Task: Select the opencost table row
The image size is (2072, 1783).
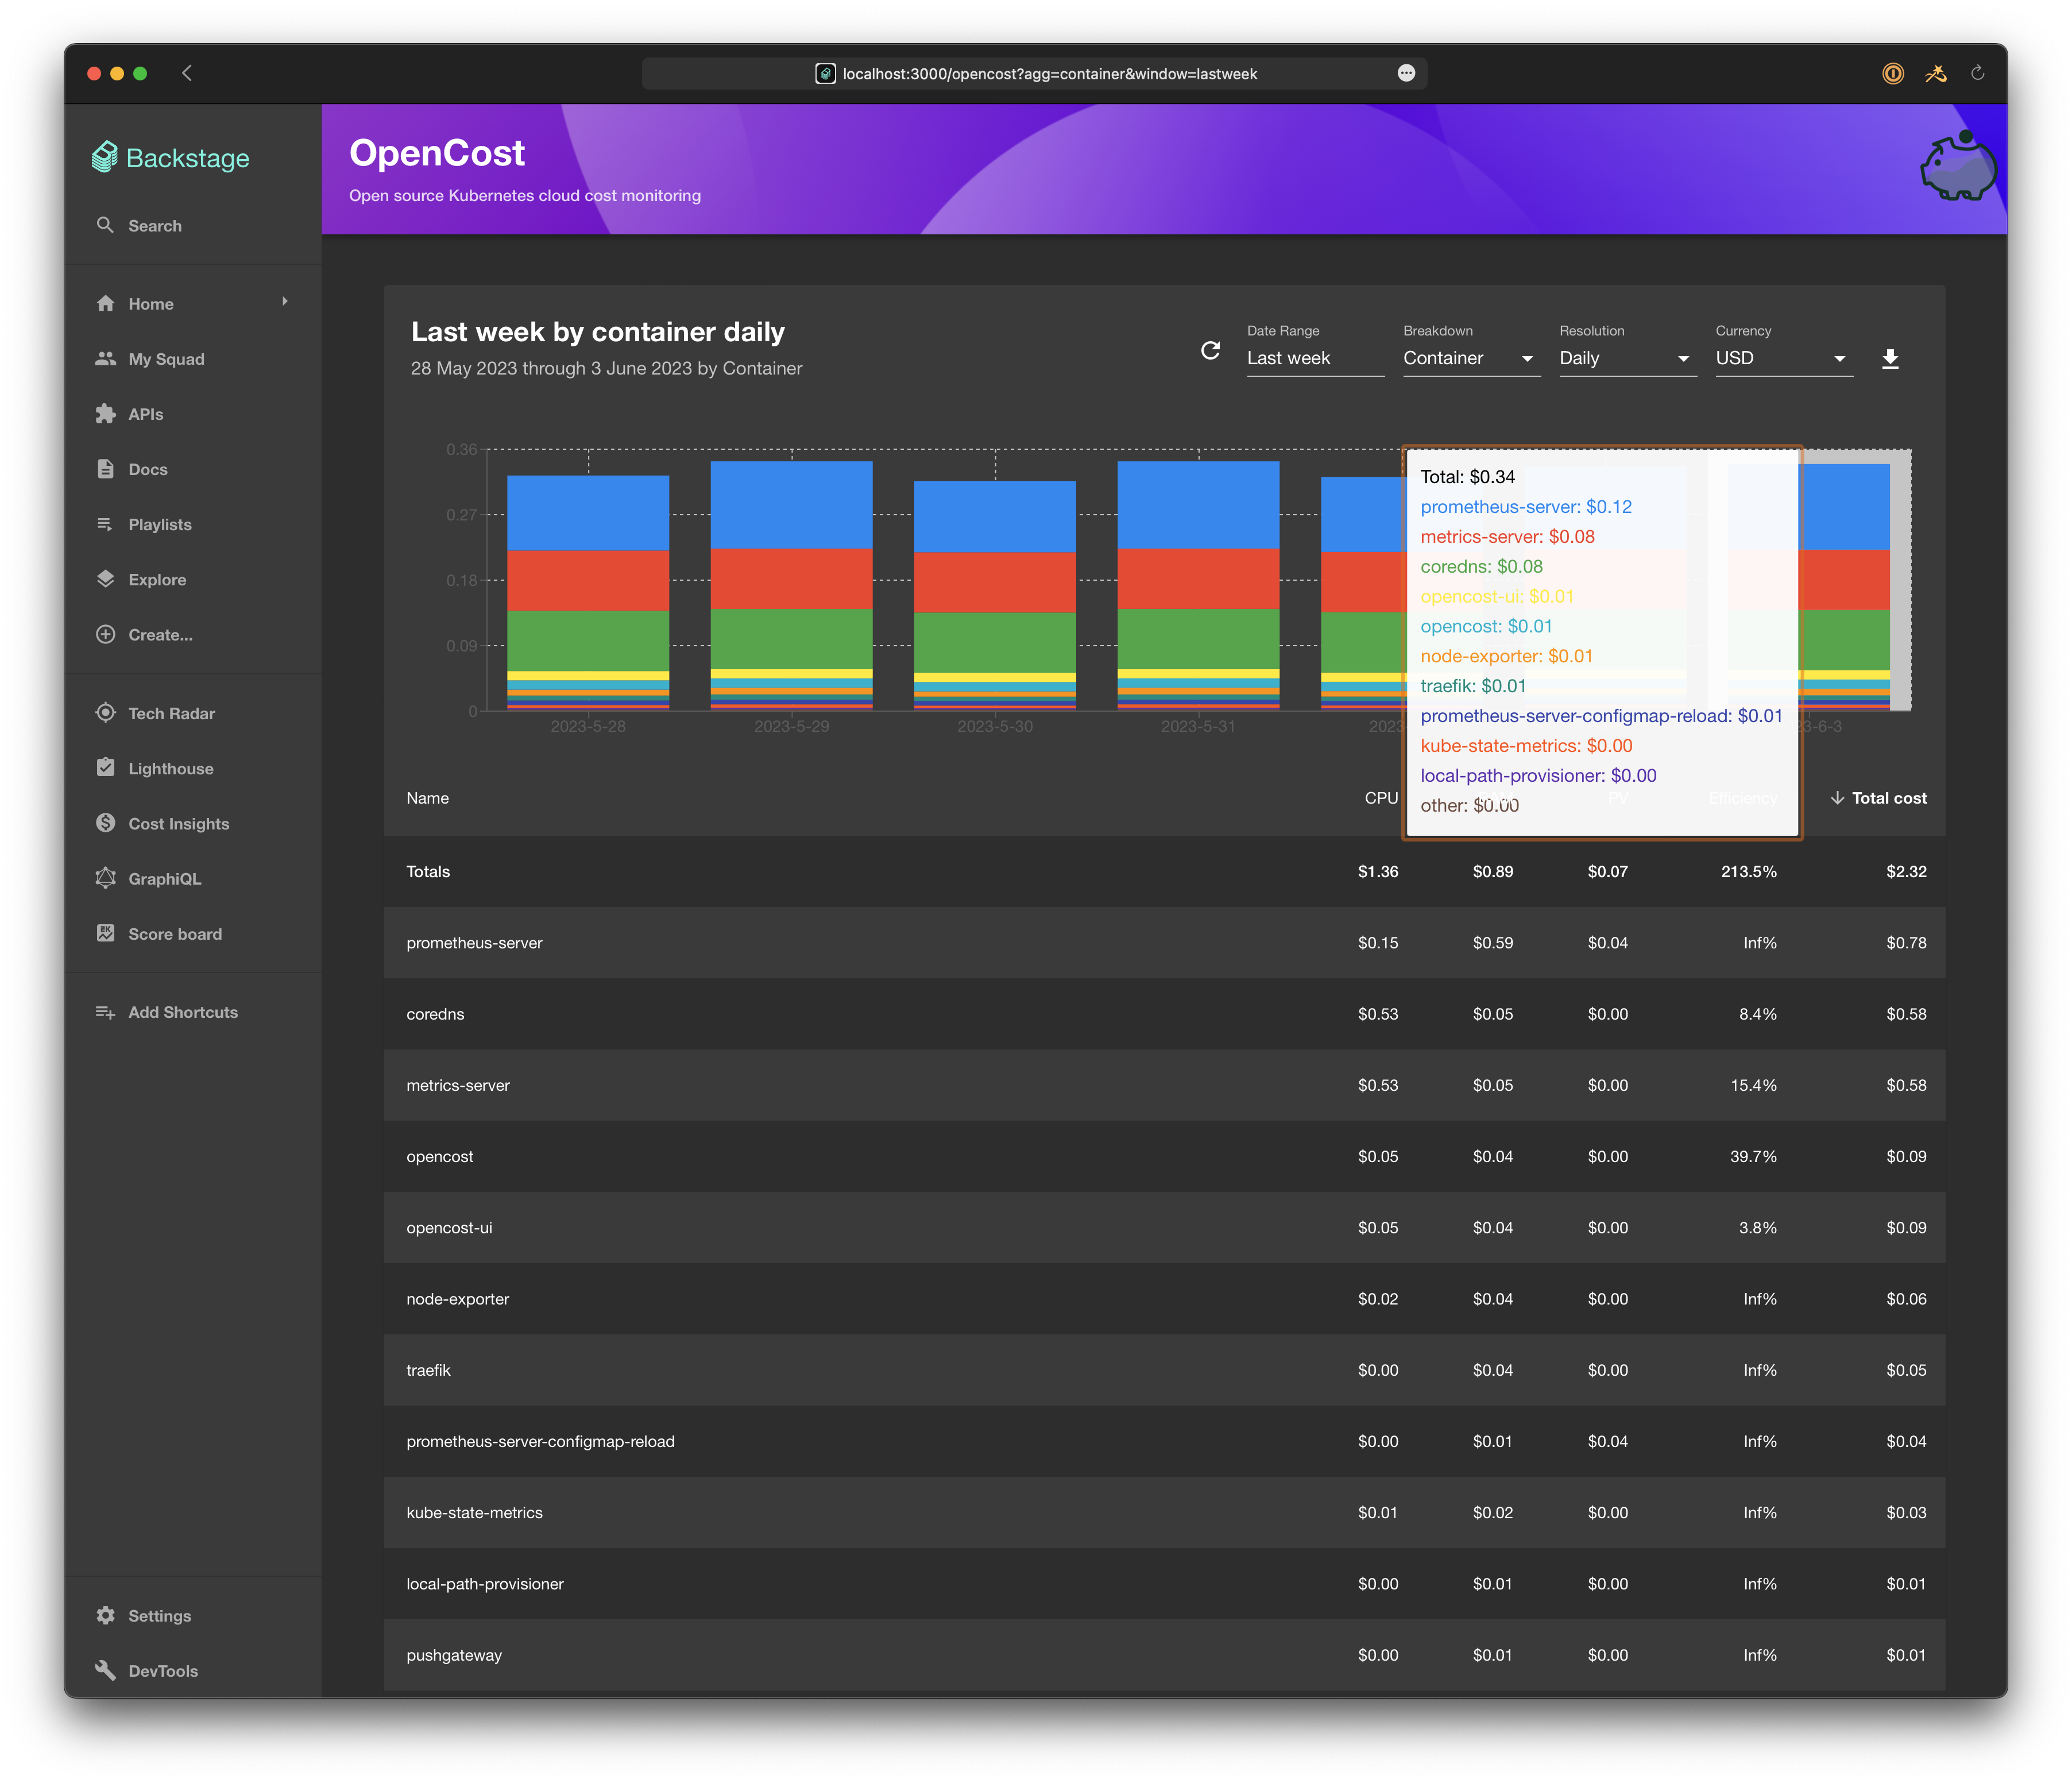Action: [x=1164, y=1156]
